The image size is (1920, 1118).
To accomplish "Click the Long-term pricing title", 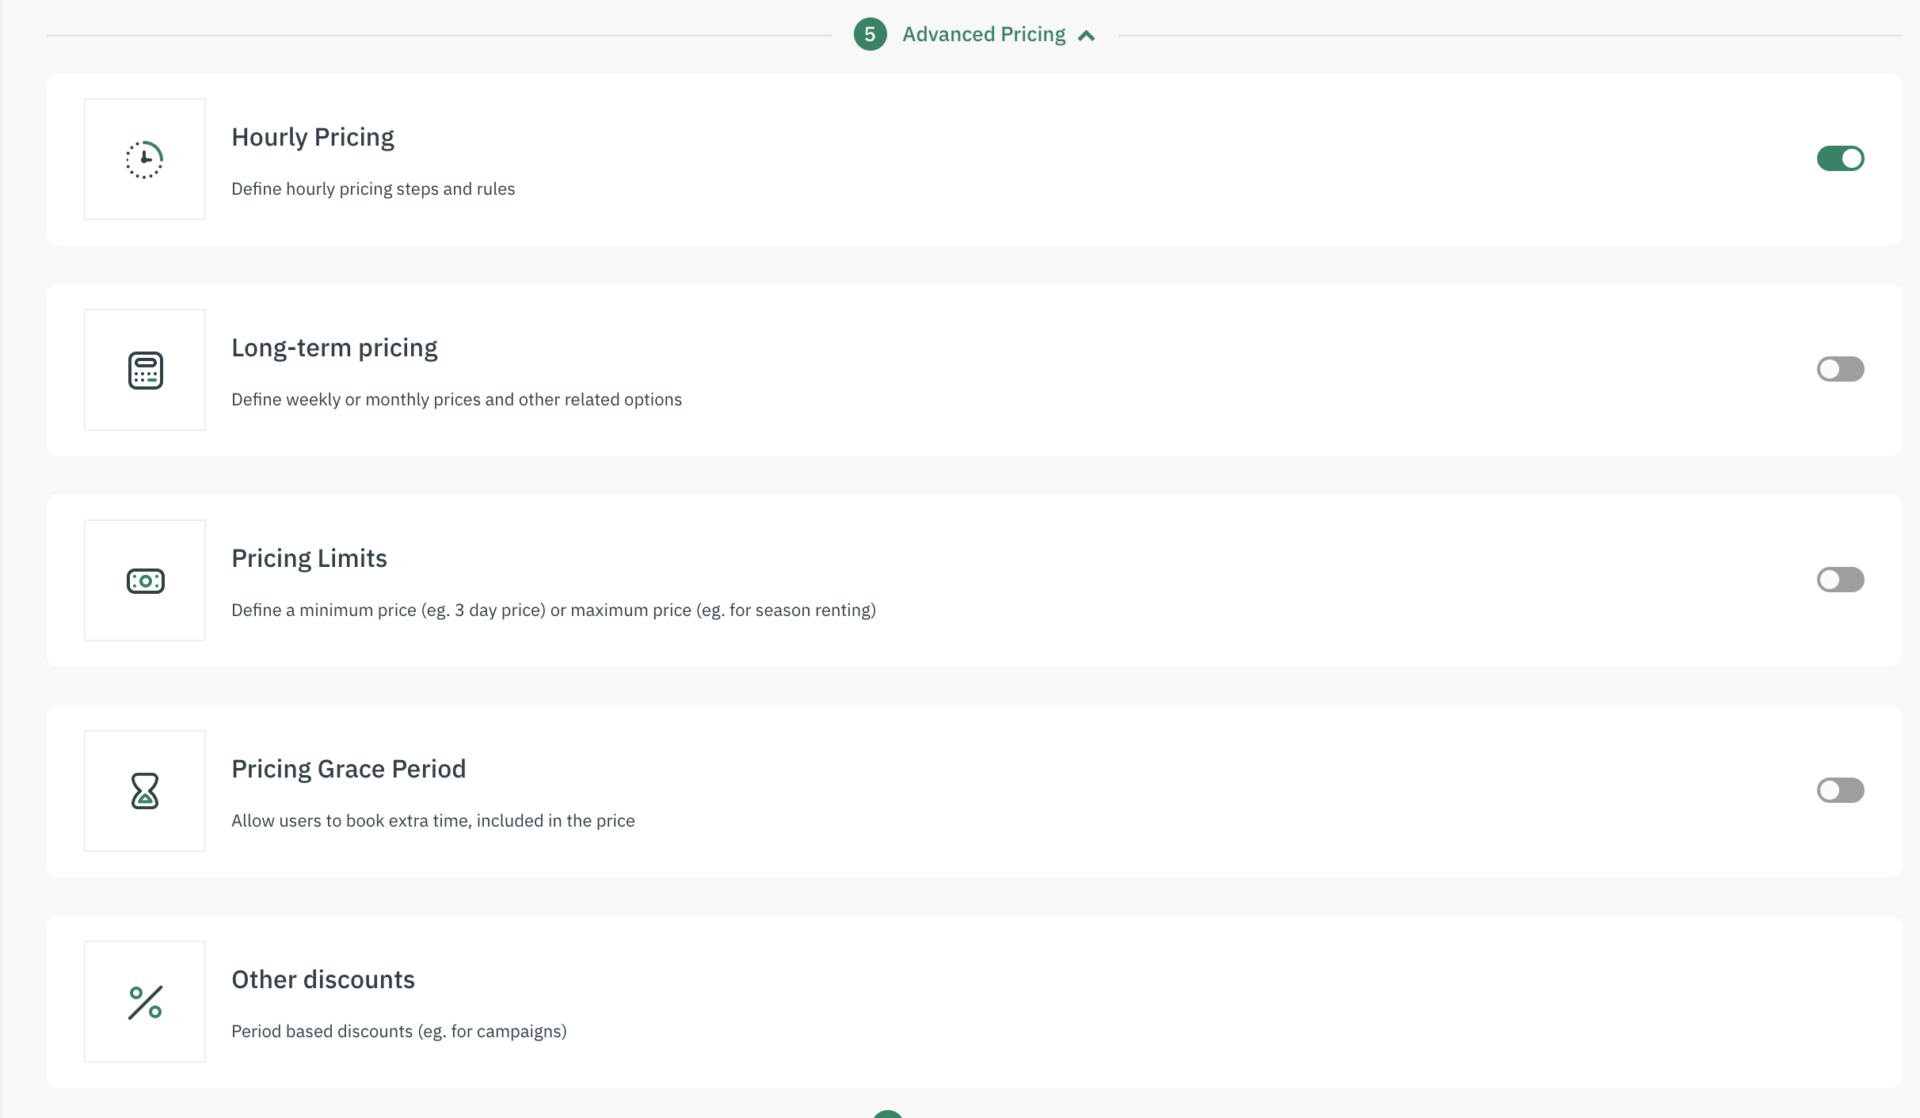I will (334, 347).
